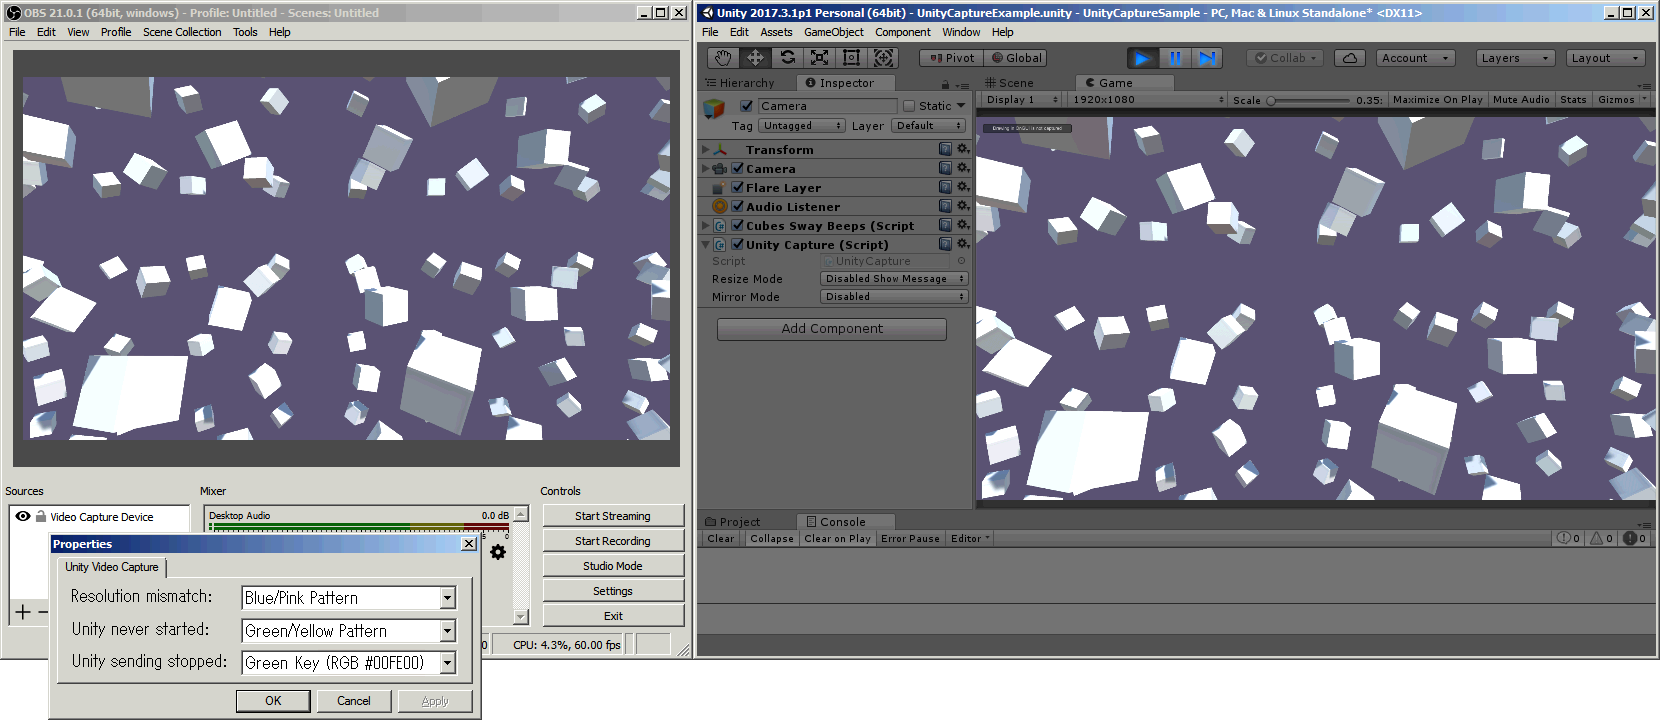Select the Hand tool in Unity toolbar

(723, 58)
